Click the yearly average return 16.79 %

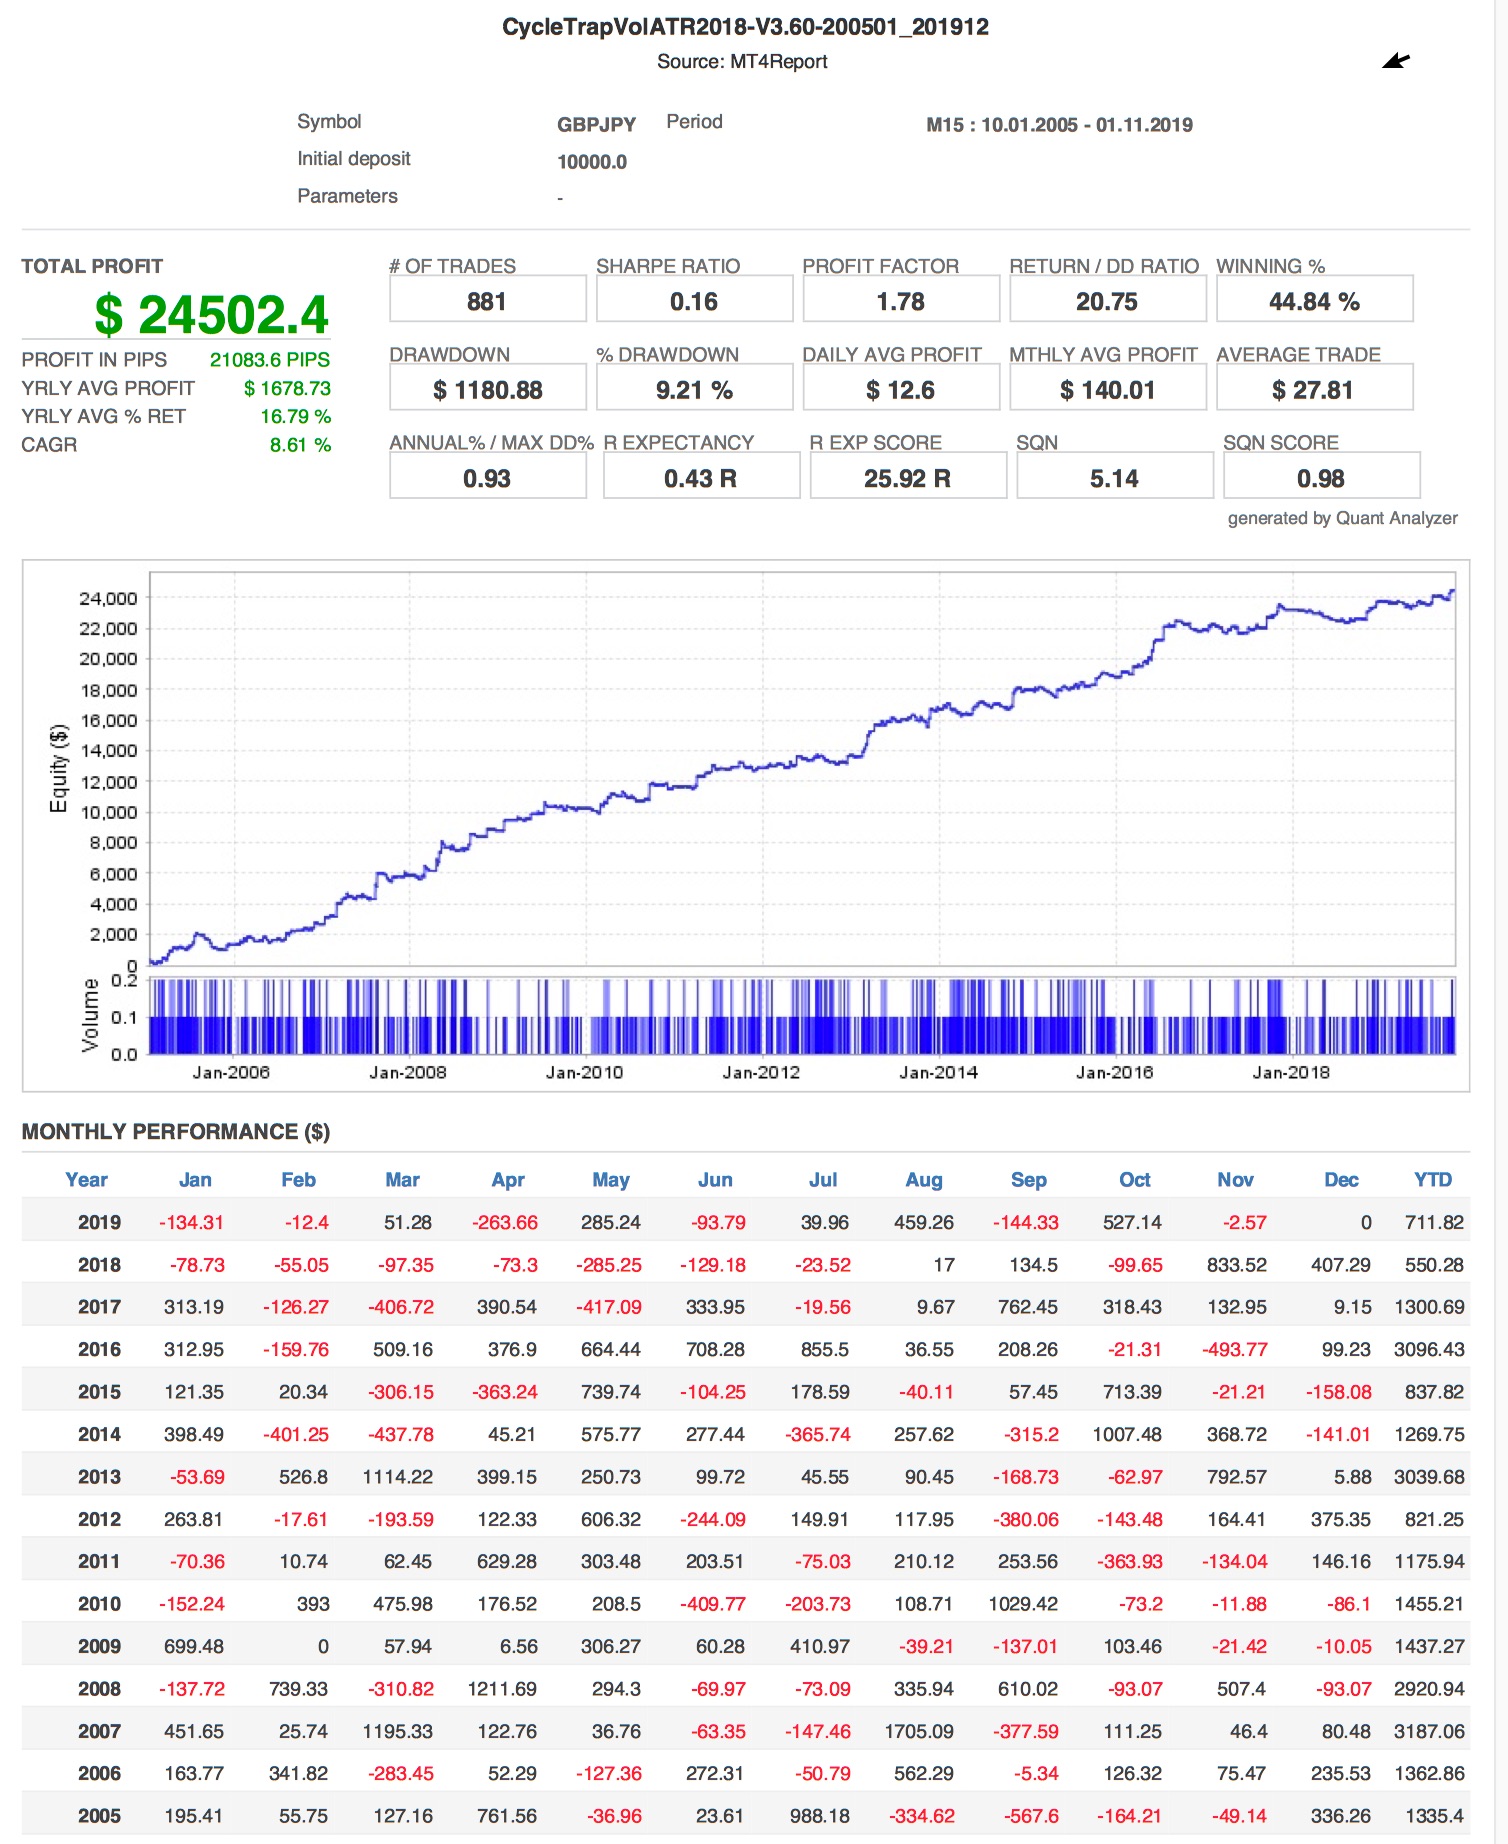[x=296, y=416]
